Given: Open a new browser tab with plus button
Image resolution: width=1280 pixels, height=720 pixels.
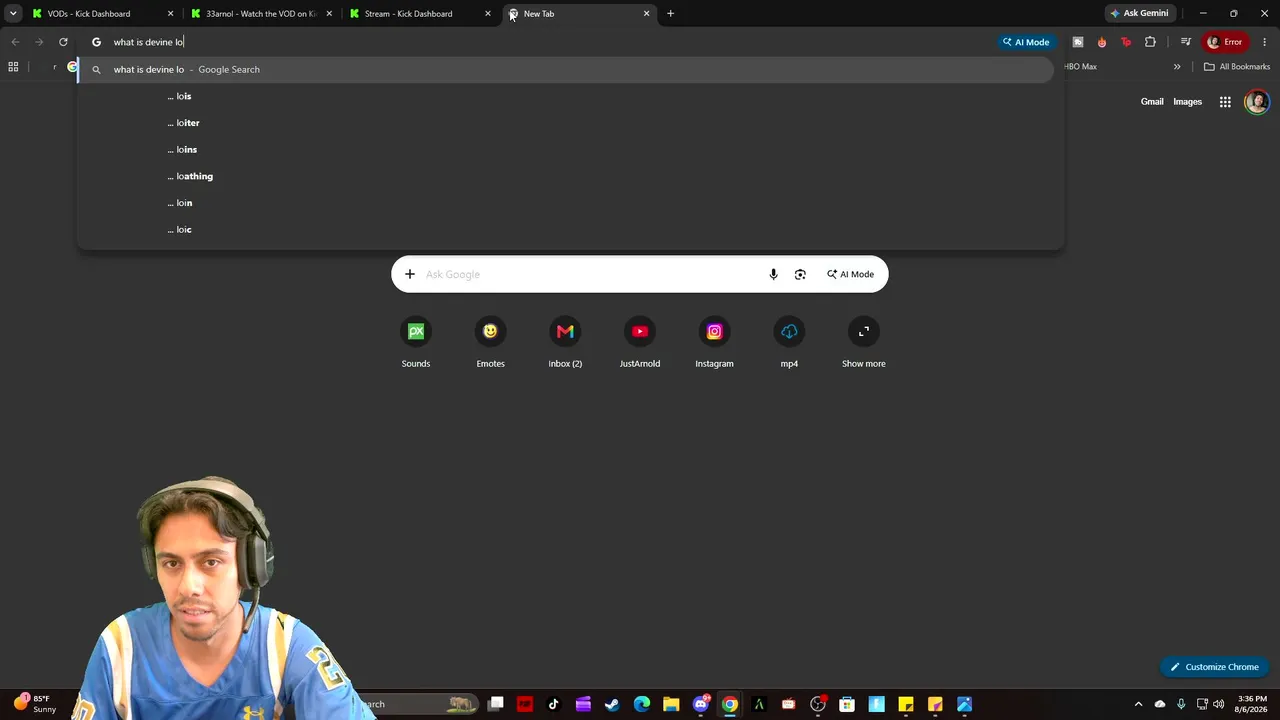Looking at the screenshot, I should pos(670,14).
